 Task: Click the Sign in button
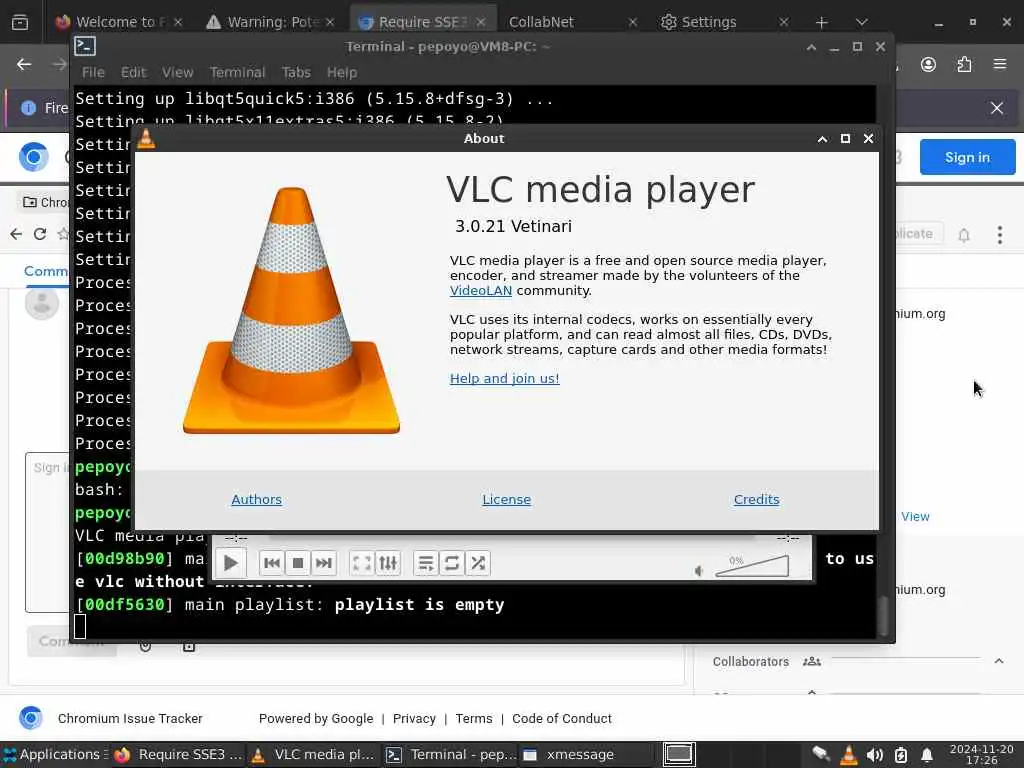click(967, 157)
